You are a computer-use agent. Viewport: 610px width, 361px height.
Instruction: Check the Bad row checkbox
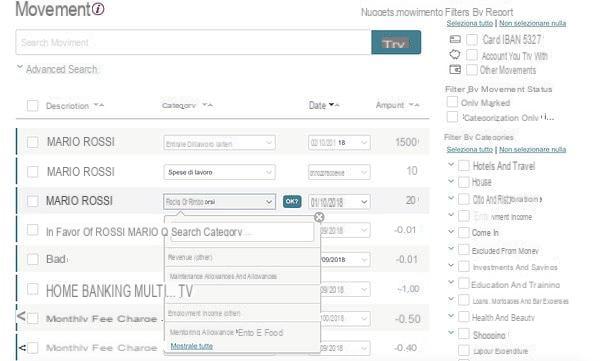(x=33, y=259)
